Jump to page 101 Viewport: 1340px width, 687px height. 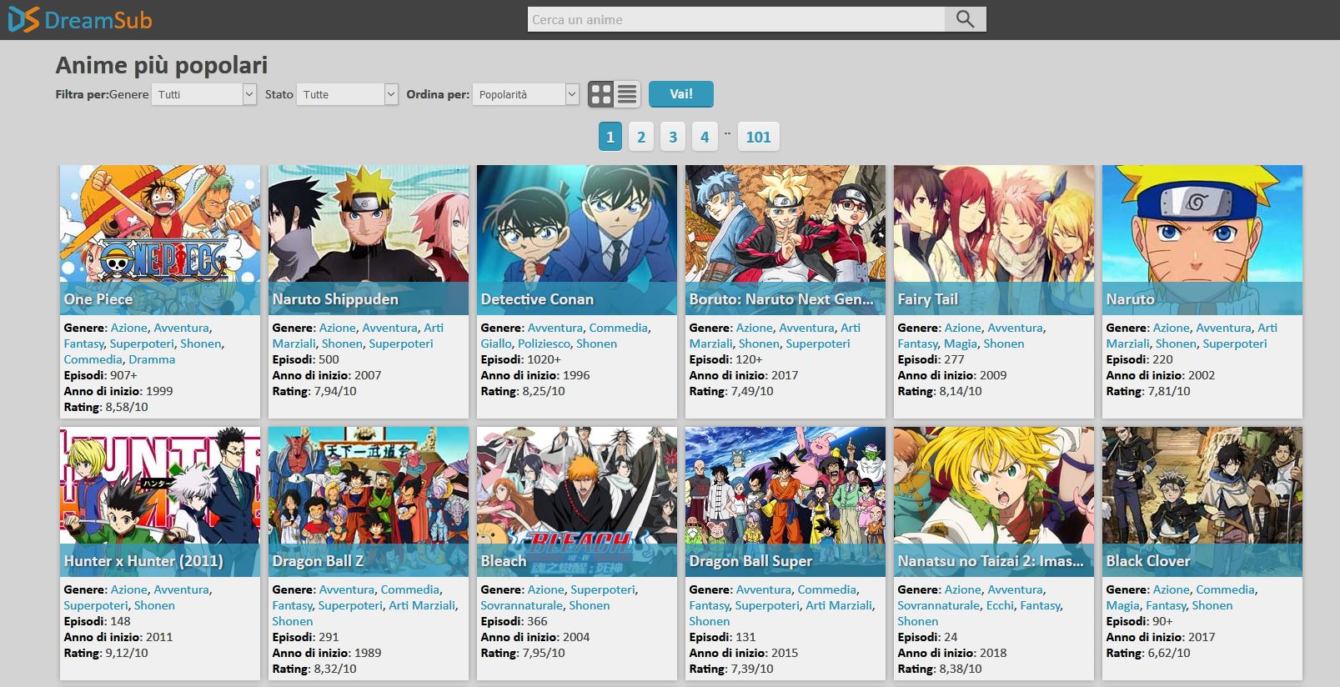[758, 137]
